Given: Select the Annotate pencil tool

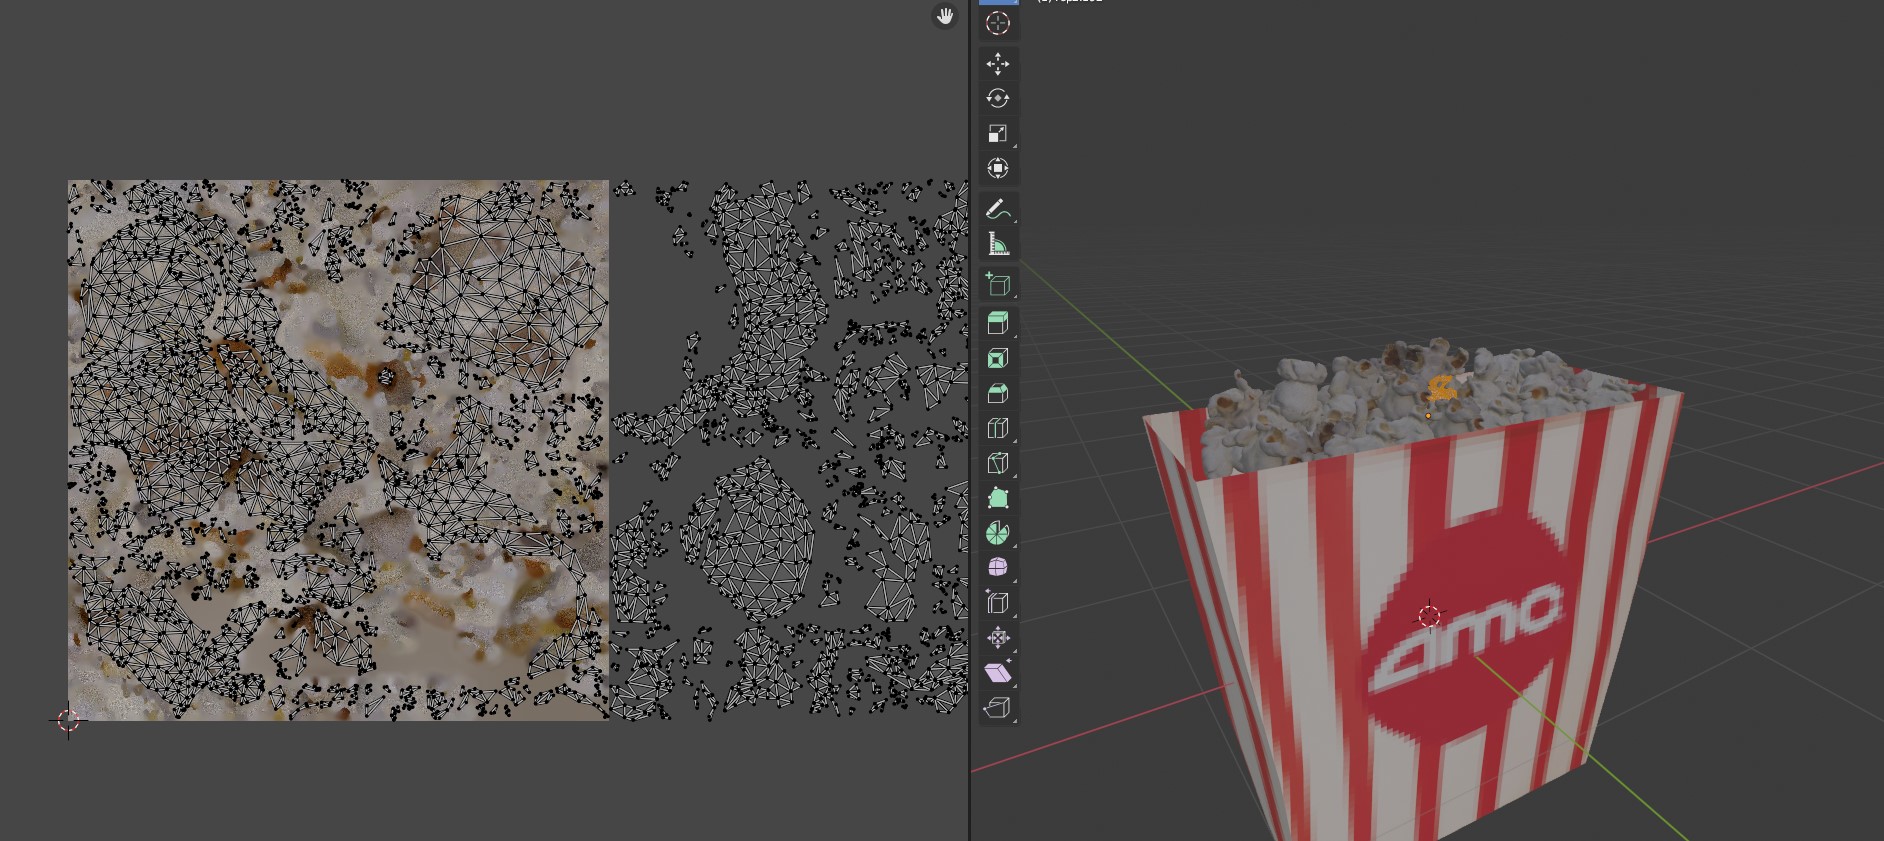Looking at the screenshot, I should point(997,209).
